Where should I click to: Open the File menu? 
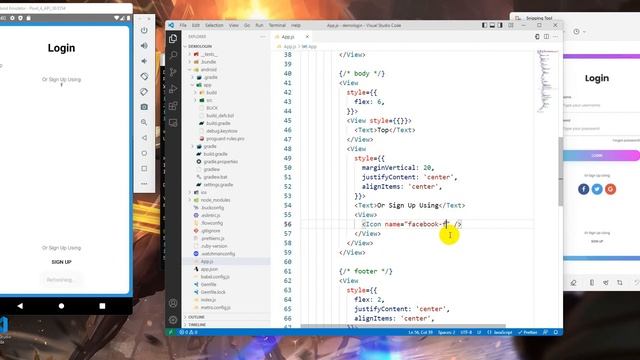183,25
